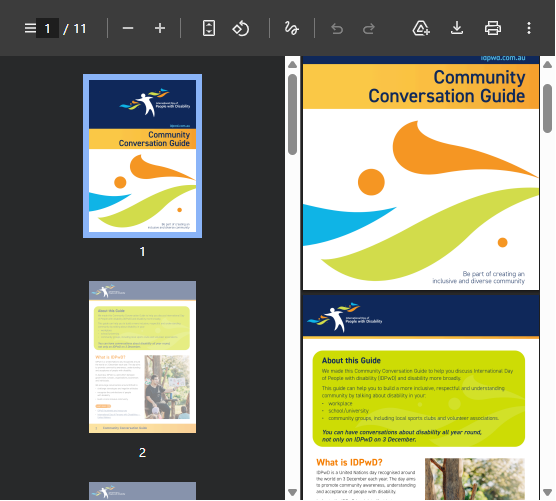Click the page label '1' under thumbnail
The width and height of the screenshot is (556, 501).
coord(143,252)
